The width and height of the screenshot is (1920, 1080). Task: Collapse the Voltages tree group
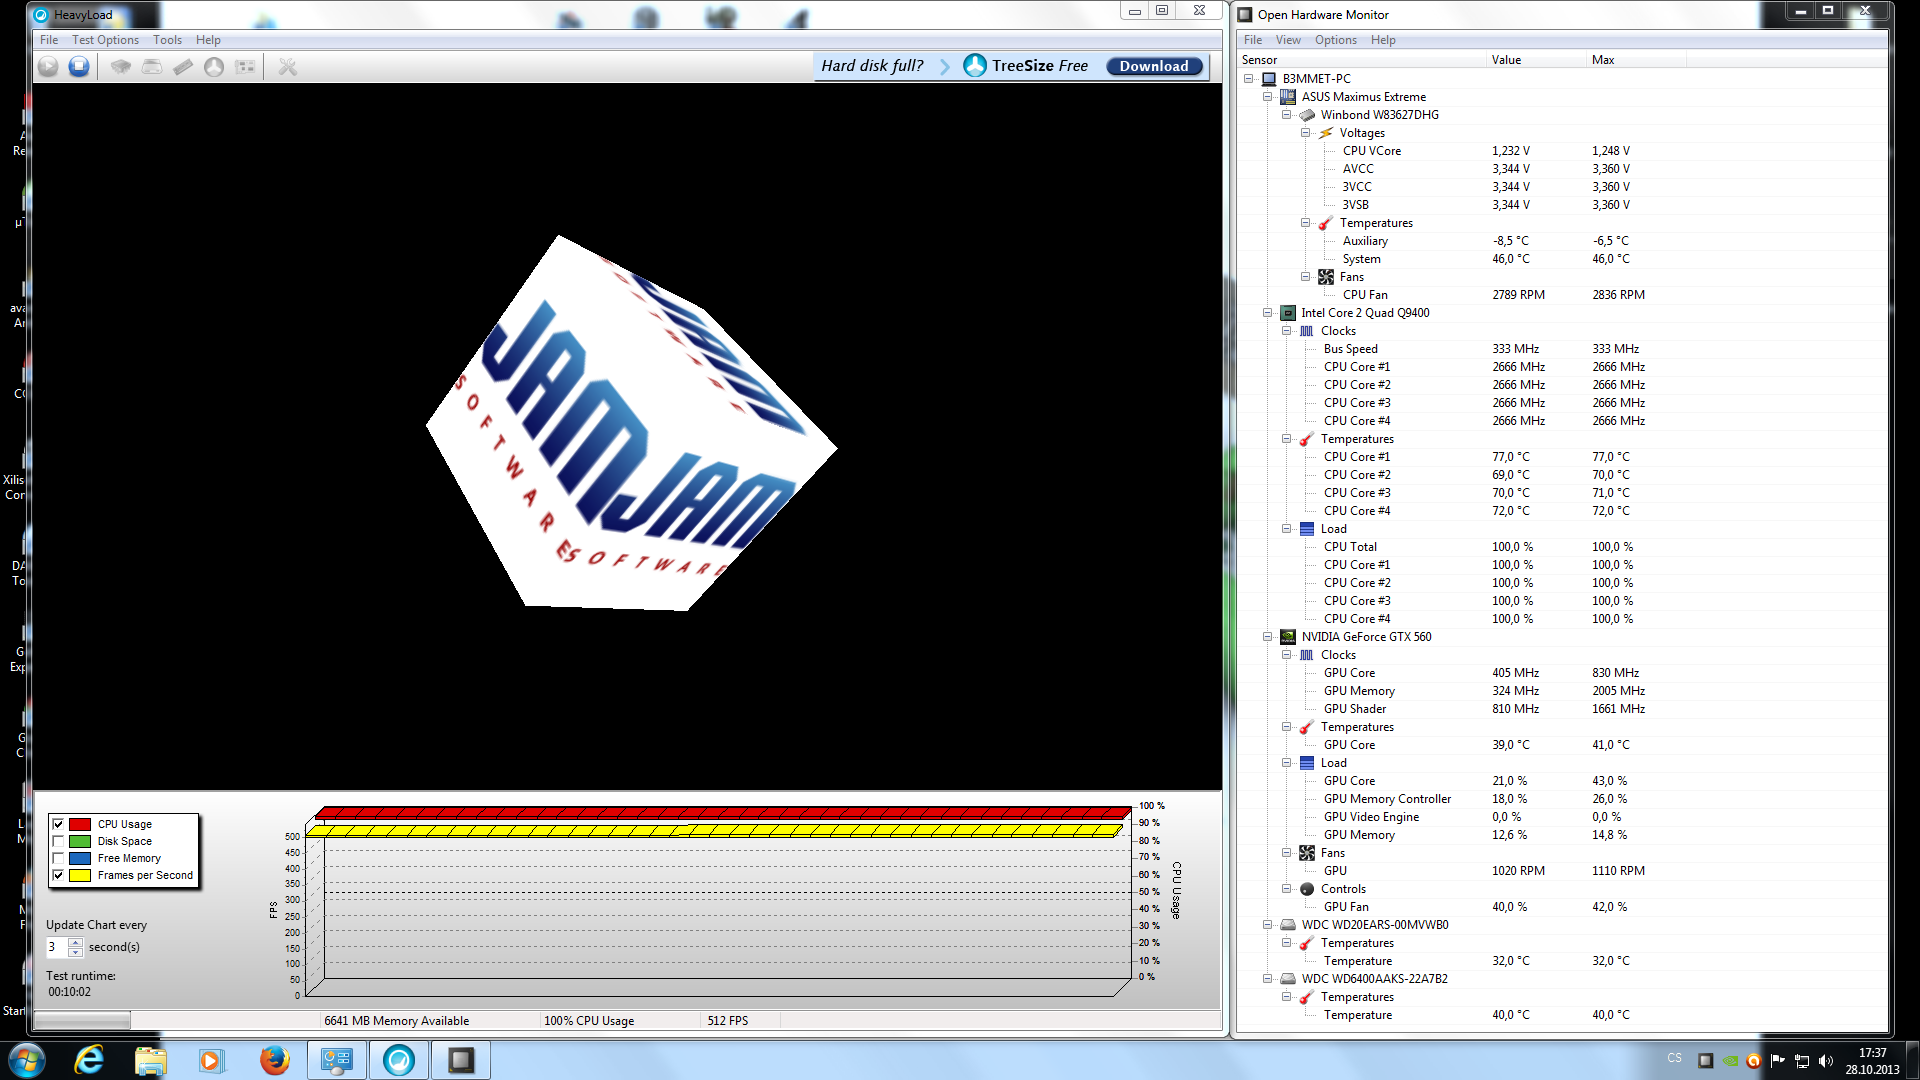[x=1306, y=133]
